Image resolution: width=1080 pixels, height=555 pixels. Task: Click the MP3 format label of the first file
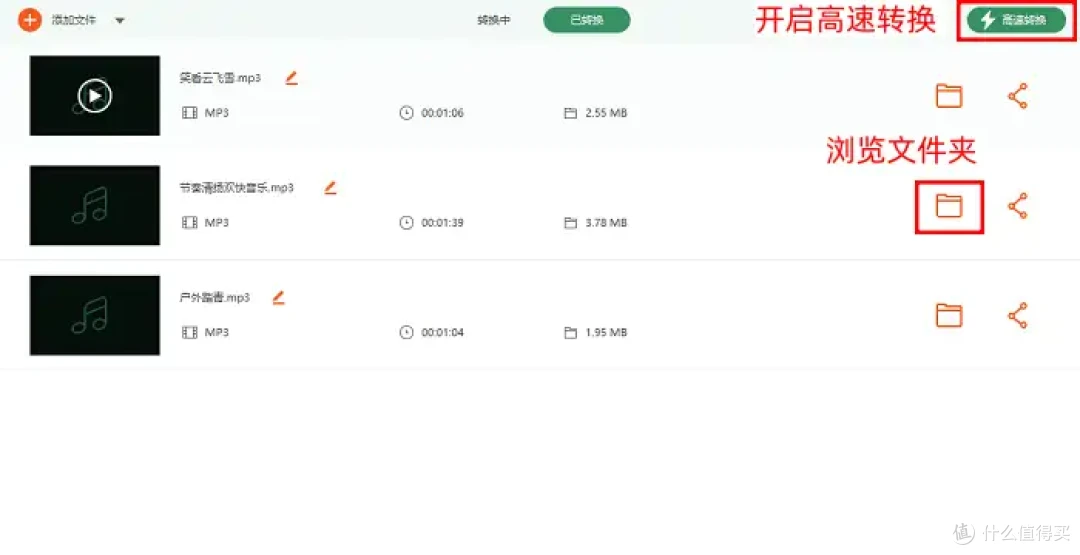click(x=217, y=113)
